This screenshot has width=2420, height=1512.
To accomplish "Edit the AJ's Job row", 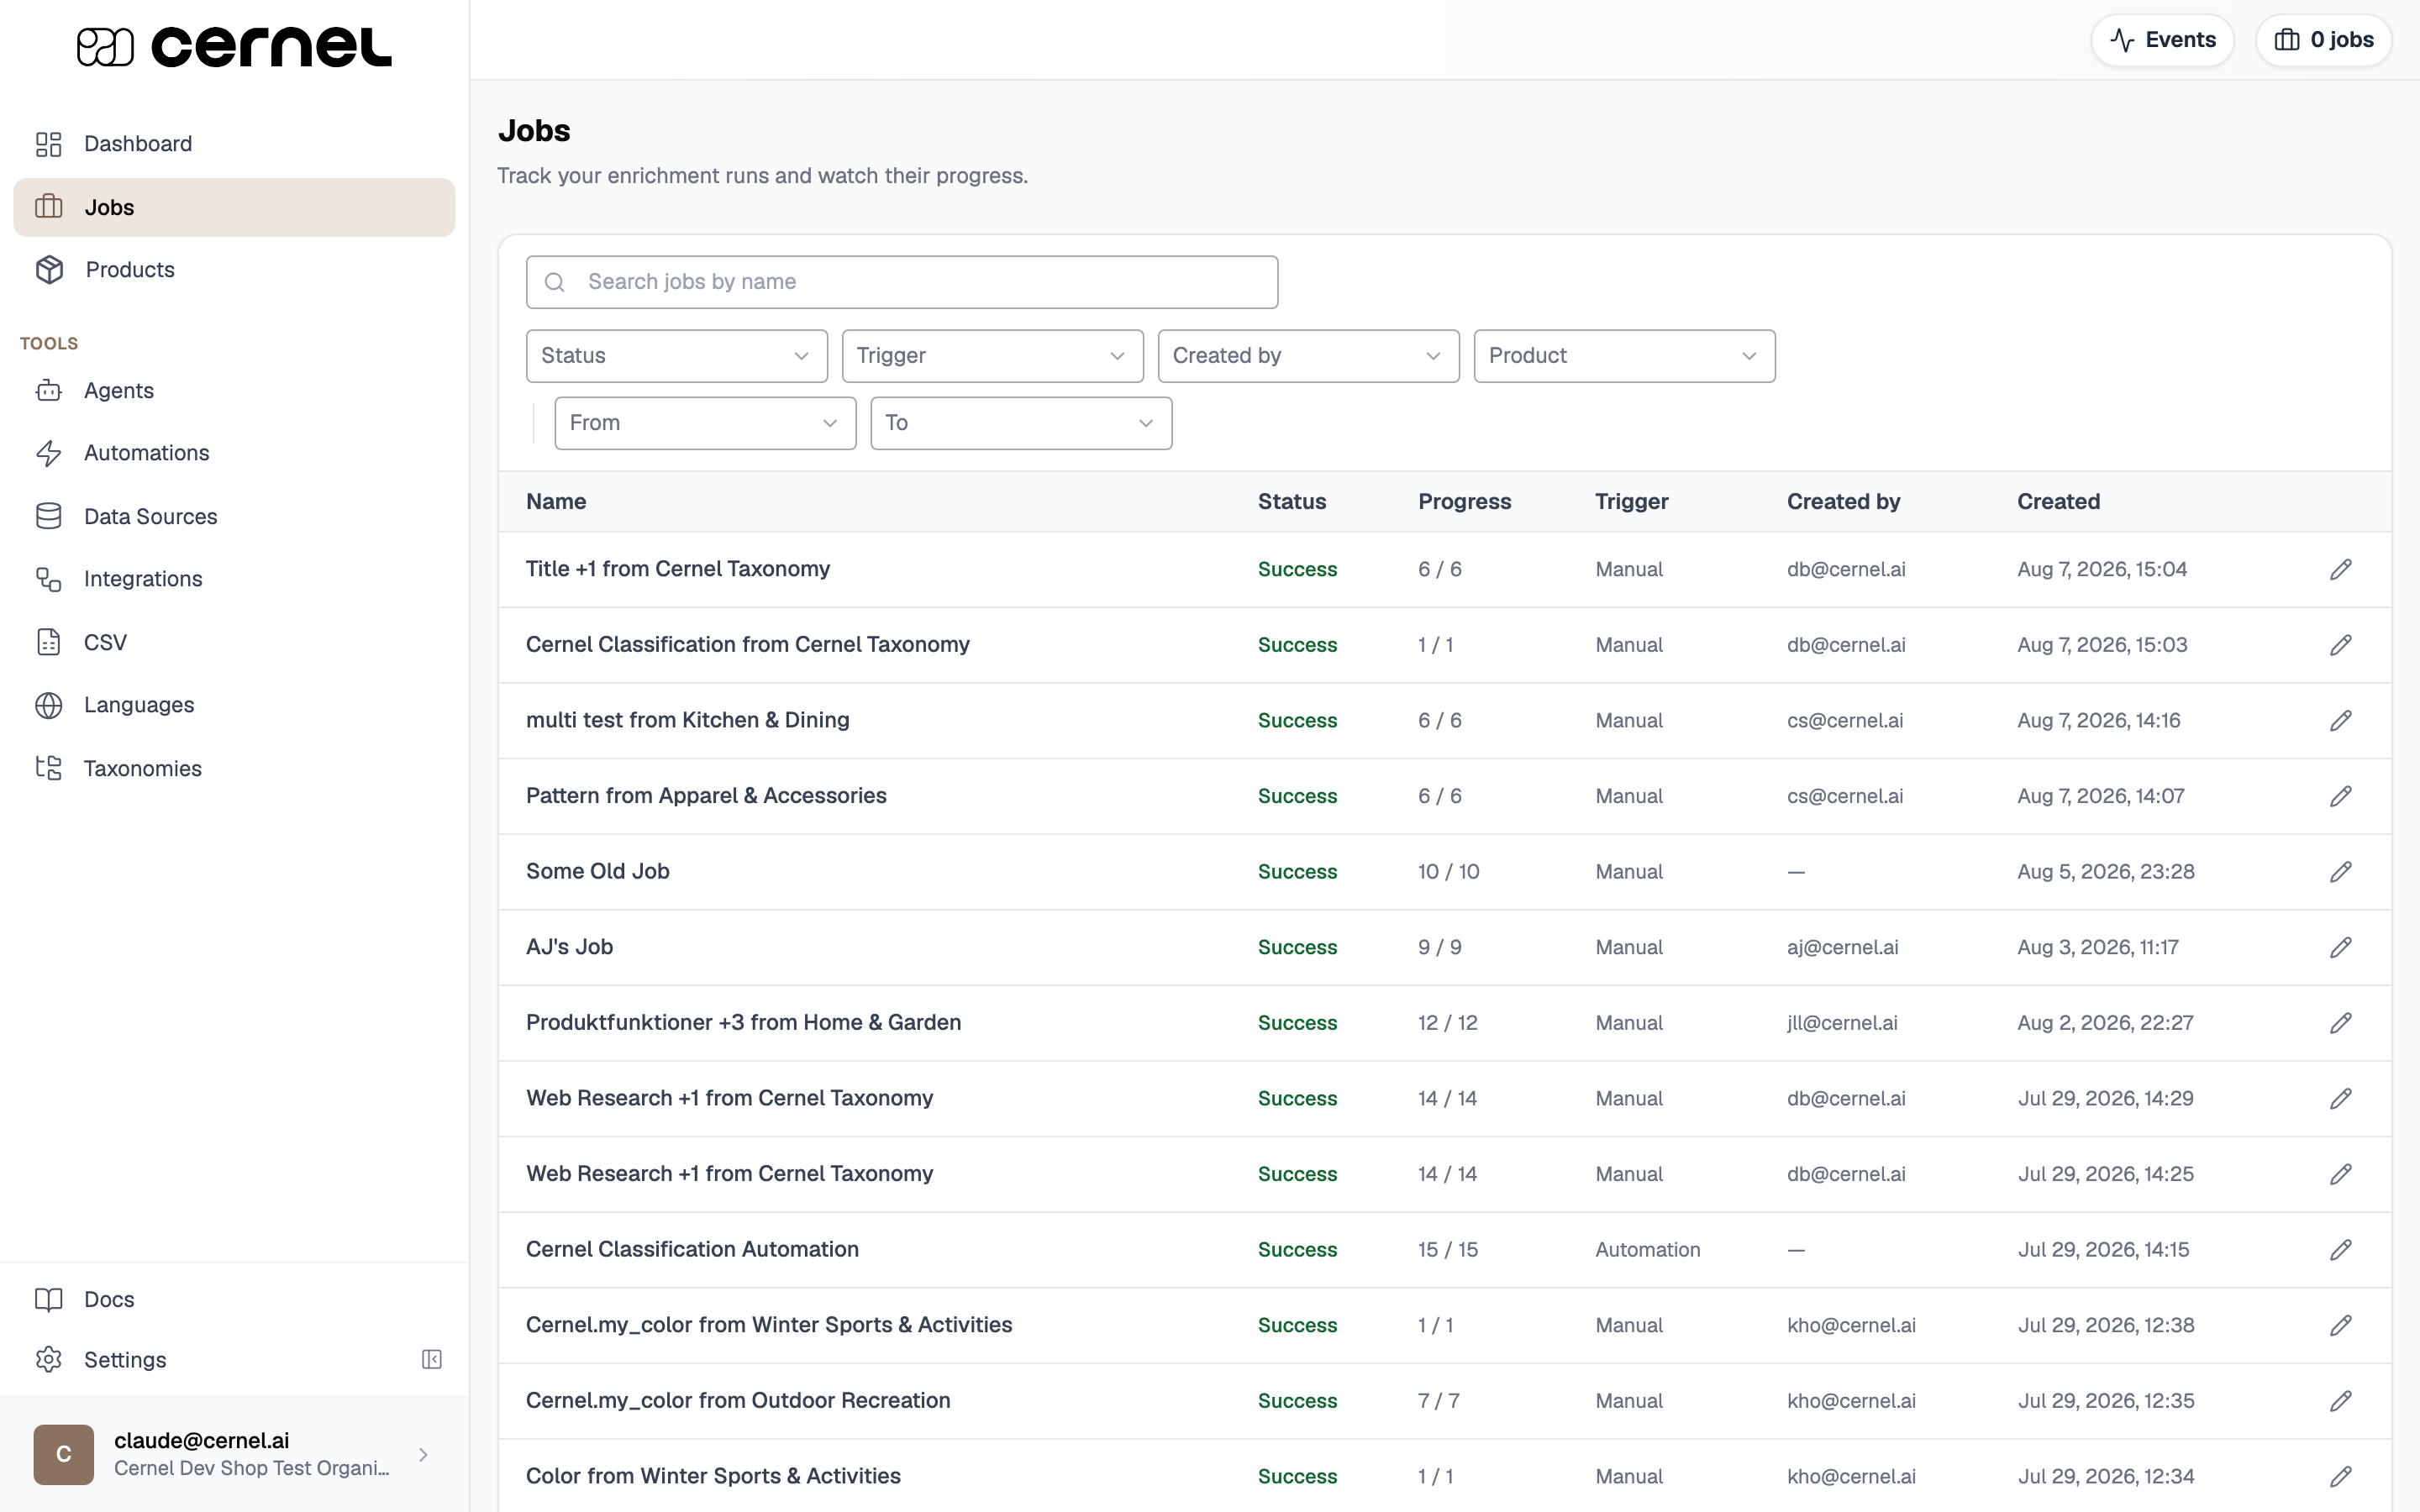I will [x=2341, y=947].
